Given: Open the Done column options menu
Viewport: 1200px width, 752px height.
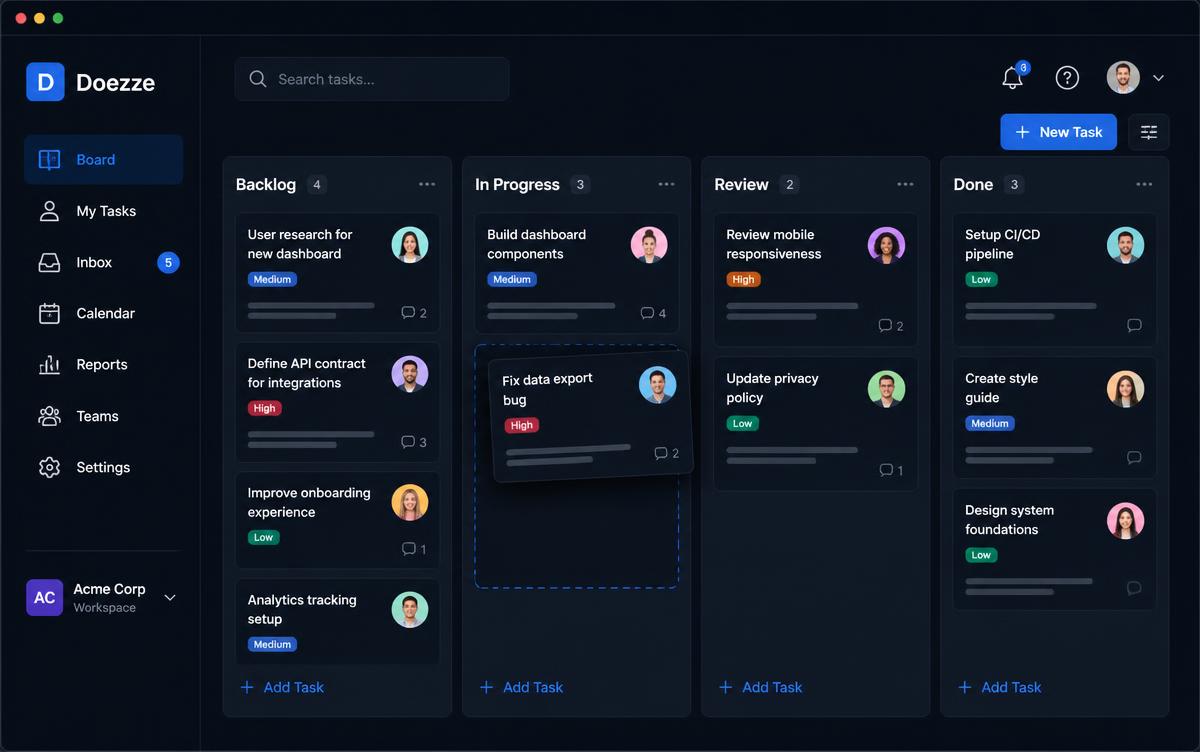Looking at the screenshot, I should pyautogui.click(x=1144, y=184).
